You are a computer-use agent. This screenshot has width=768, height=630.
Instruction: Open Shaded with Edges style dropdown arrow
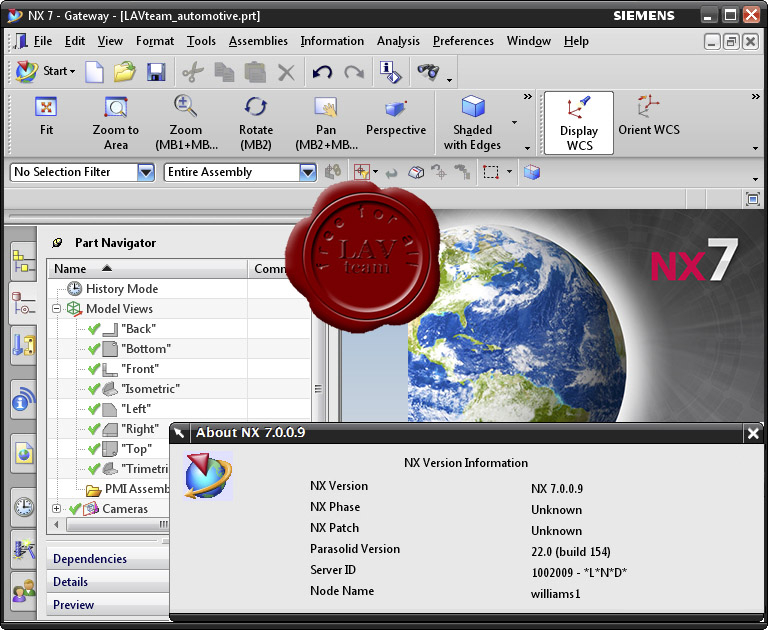pos(514,122)
